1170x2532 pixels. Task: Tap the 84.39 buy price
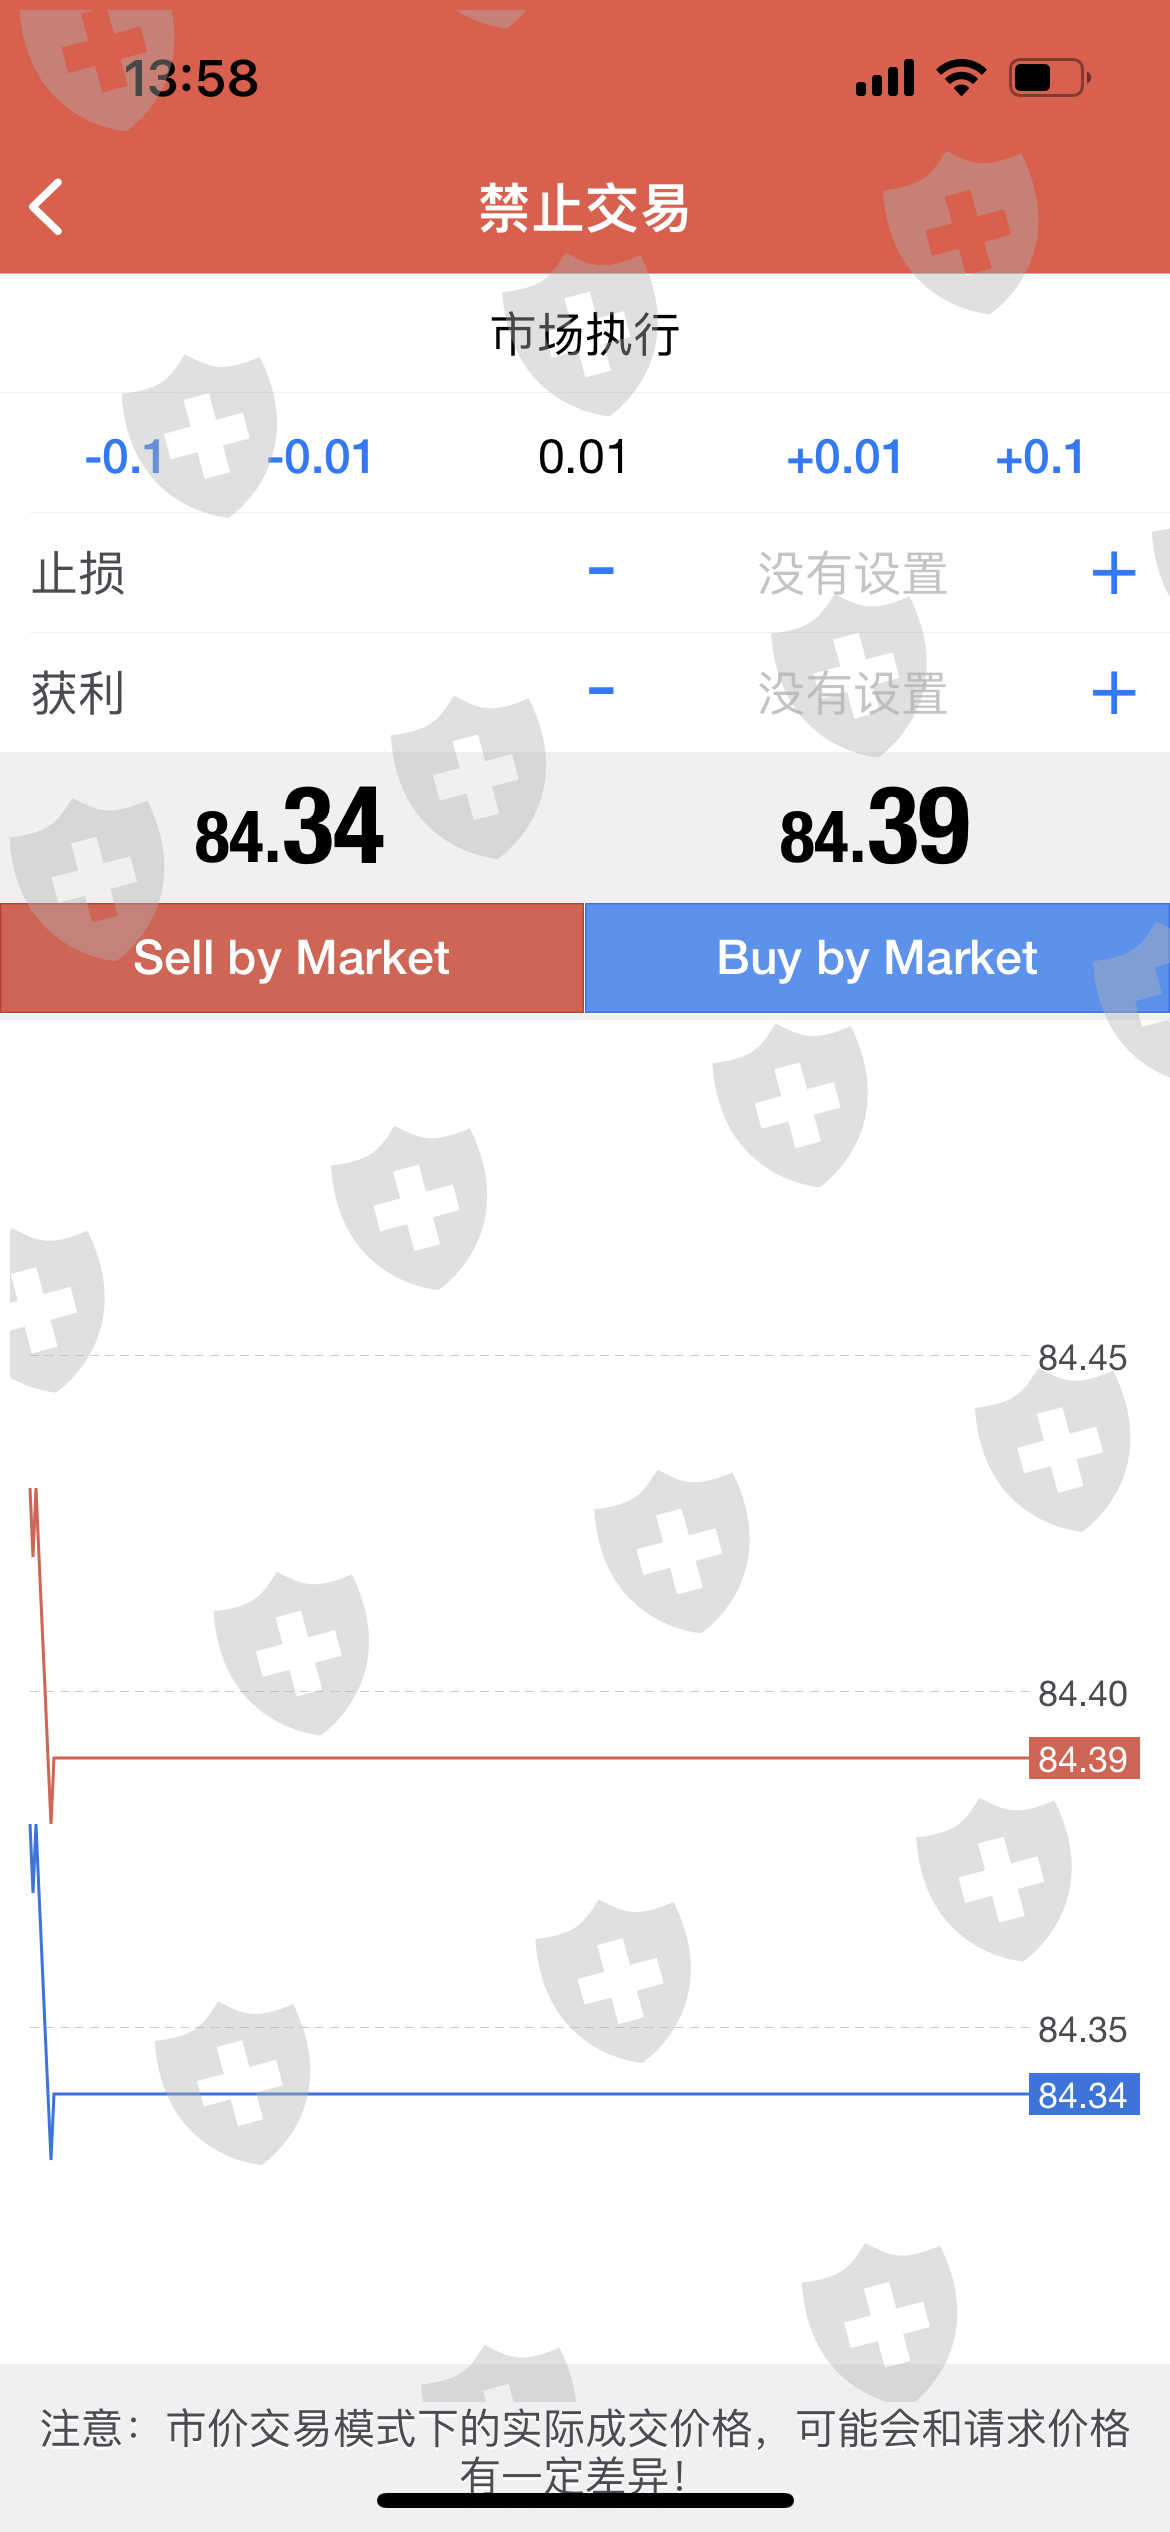click(875, 828)
